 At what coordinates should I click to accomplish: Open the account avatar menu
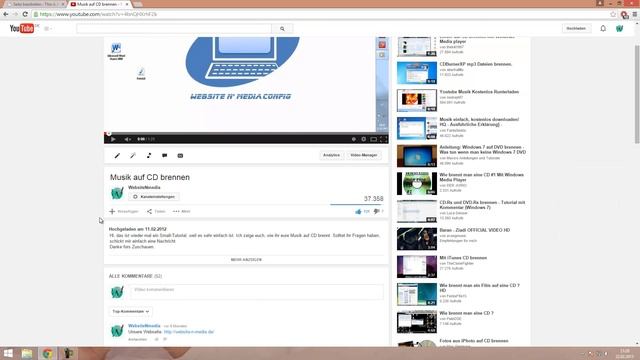619,29
